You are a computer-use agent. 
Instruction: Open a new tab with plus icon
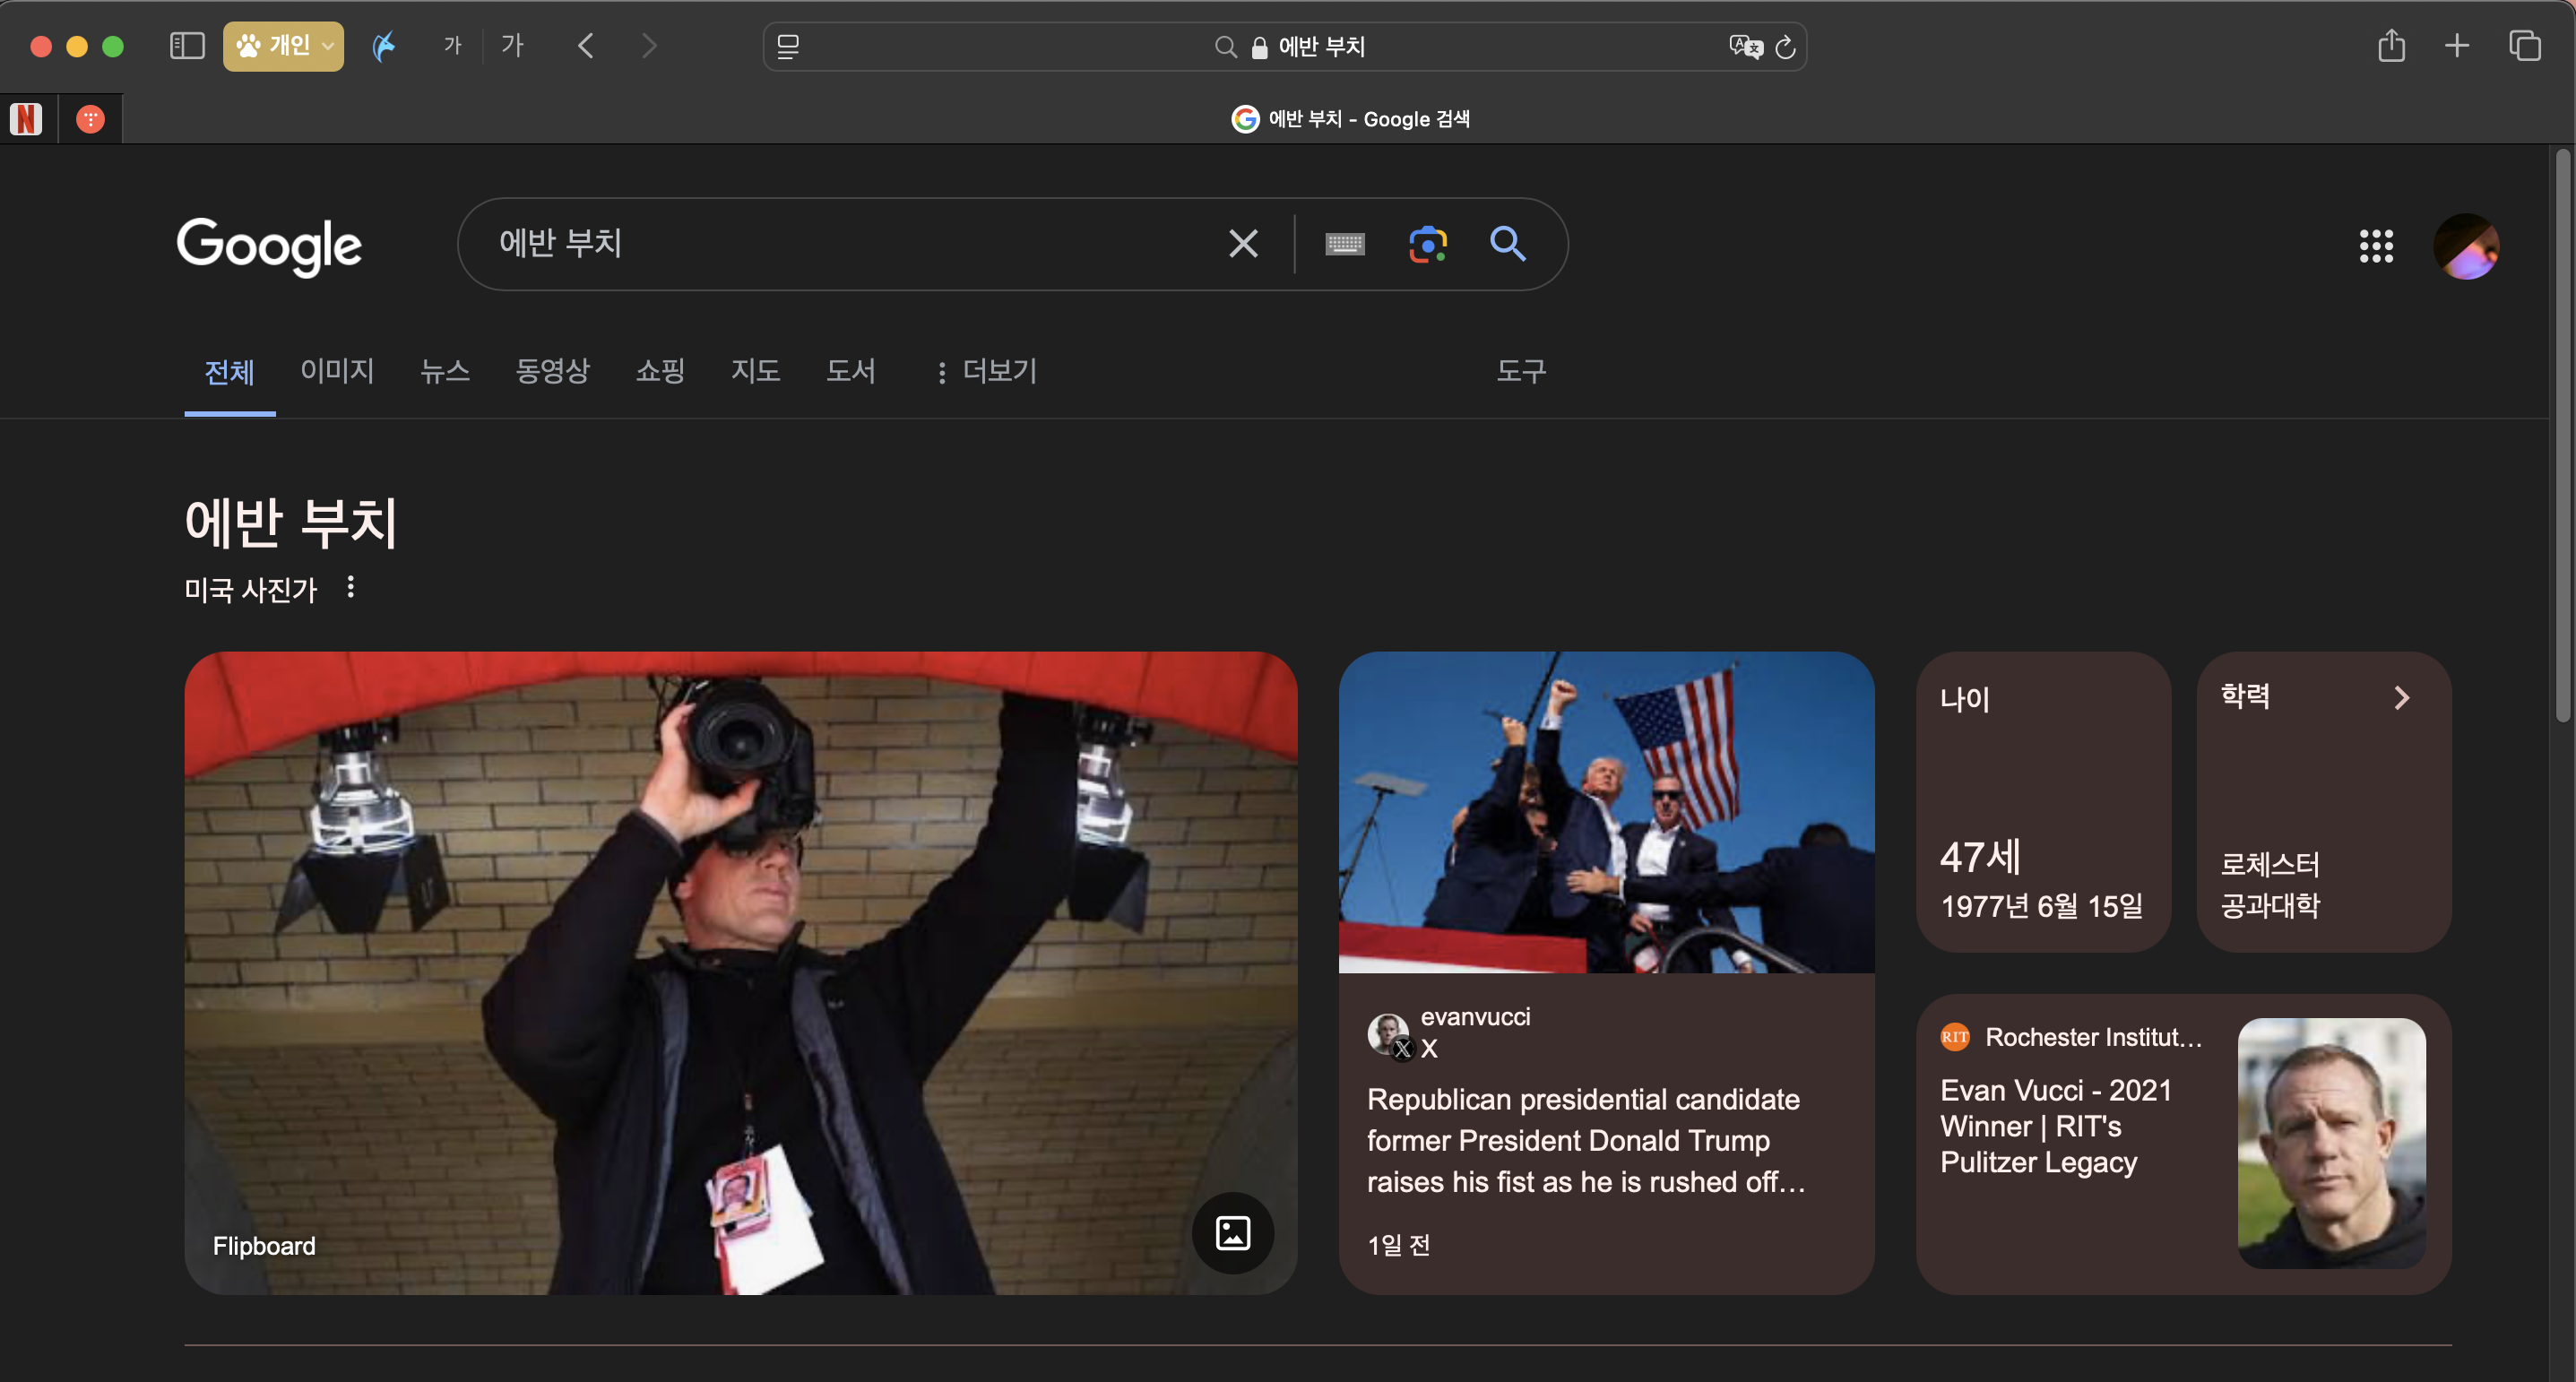[2457, 46]
